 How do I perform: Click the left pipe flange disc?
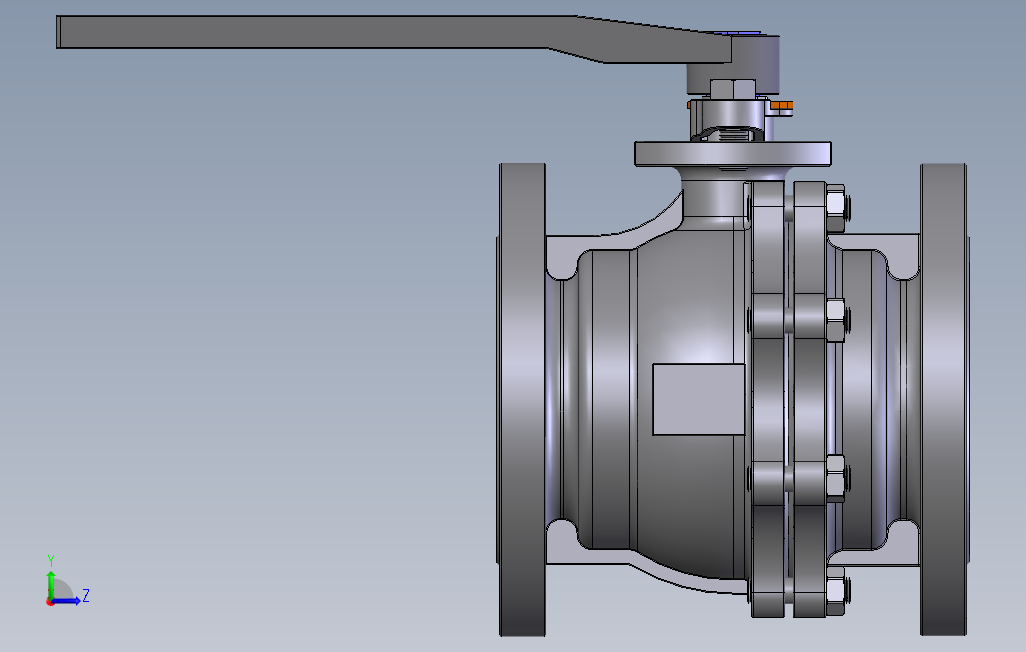[522, 399]
